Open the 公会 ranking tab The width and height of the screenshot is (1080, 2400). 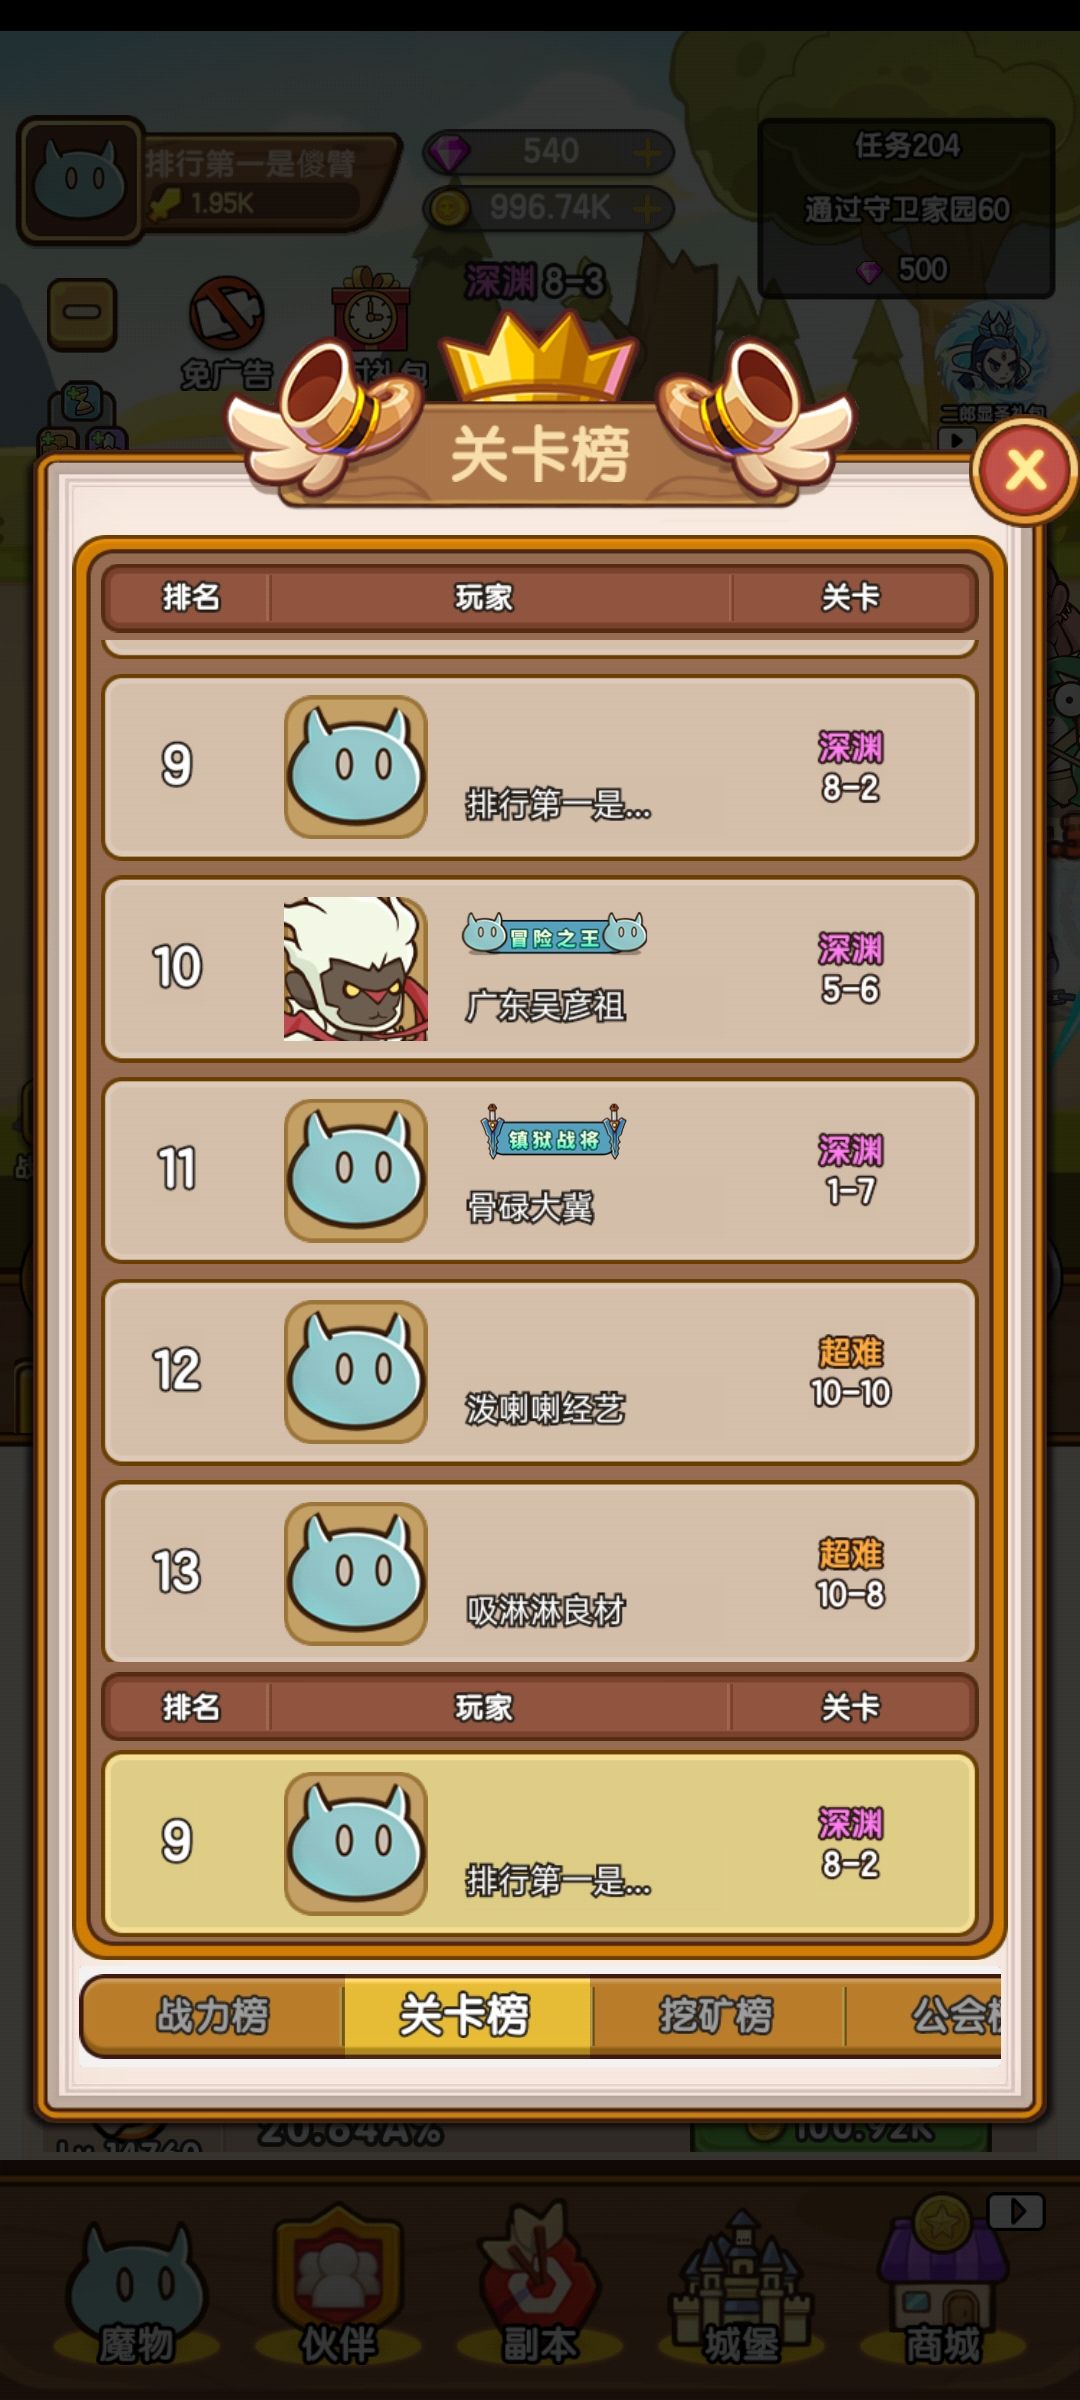924,2014
